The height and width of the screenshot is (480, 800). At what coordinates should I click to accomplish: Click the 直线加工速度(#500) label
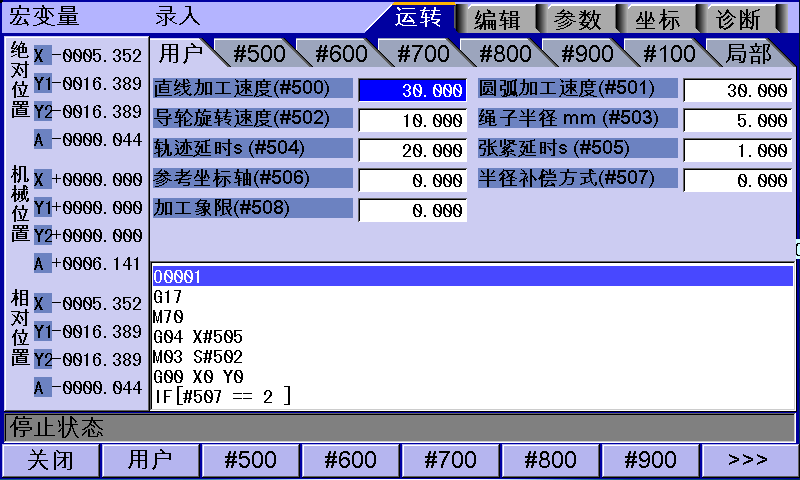click(x=253, y=88)
